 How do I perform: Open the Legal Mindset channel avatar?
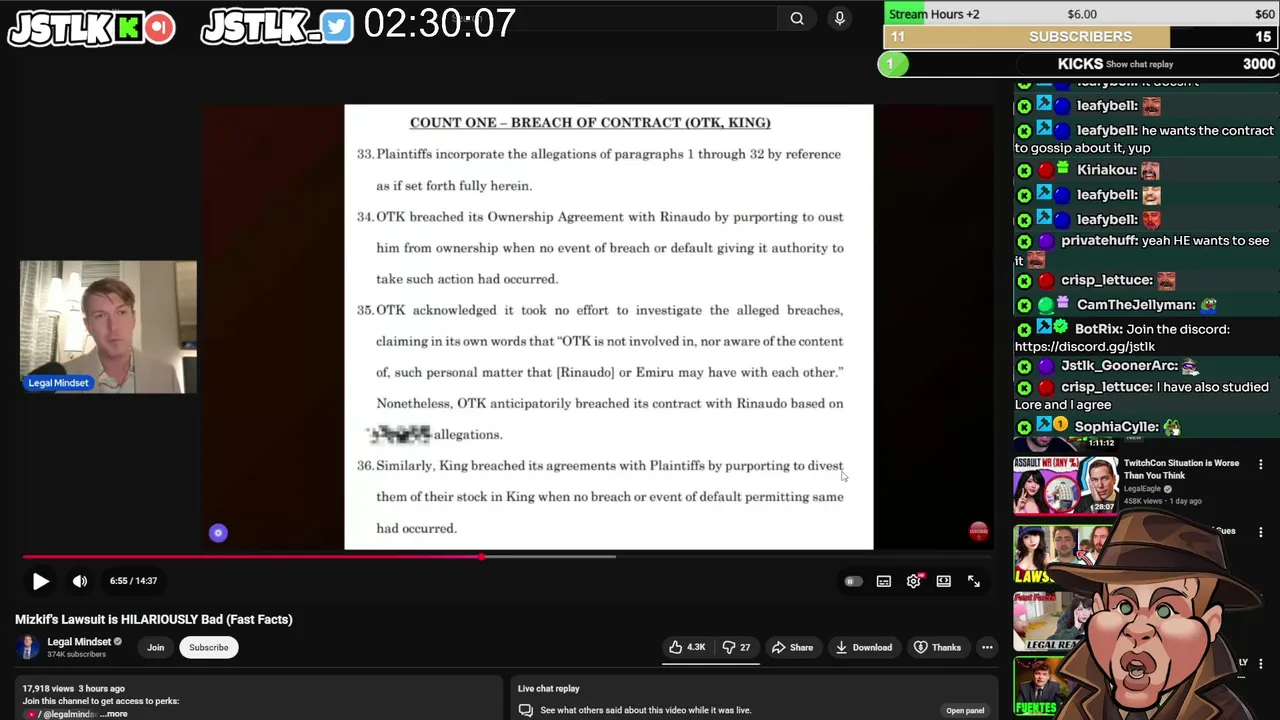pyautogui.click(x=28, y=647)
